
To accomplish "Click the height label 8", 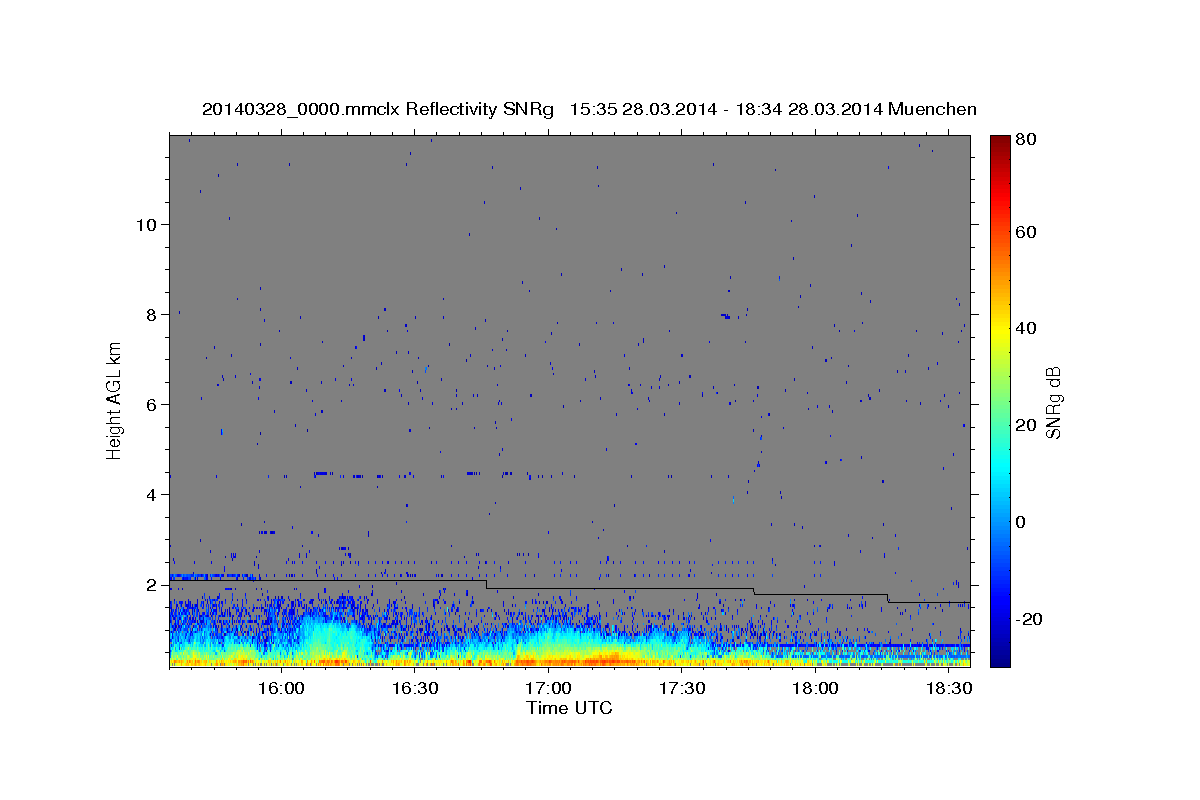I will coord(152,314).
